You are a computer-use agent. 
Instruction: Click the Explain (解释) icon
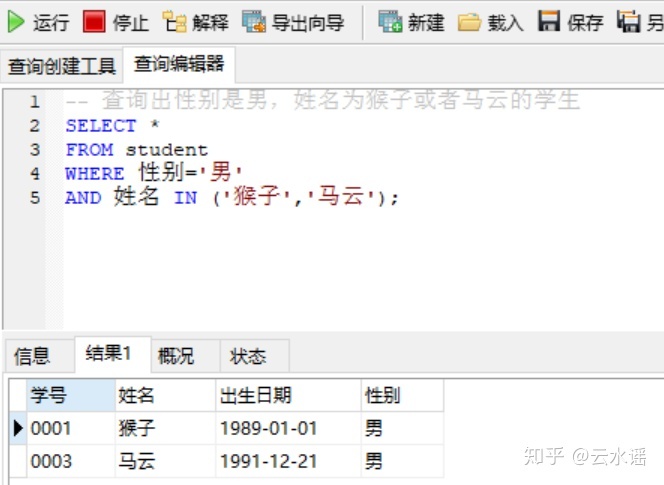(x=174, y=22)
